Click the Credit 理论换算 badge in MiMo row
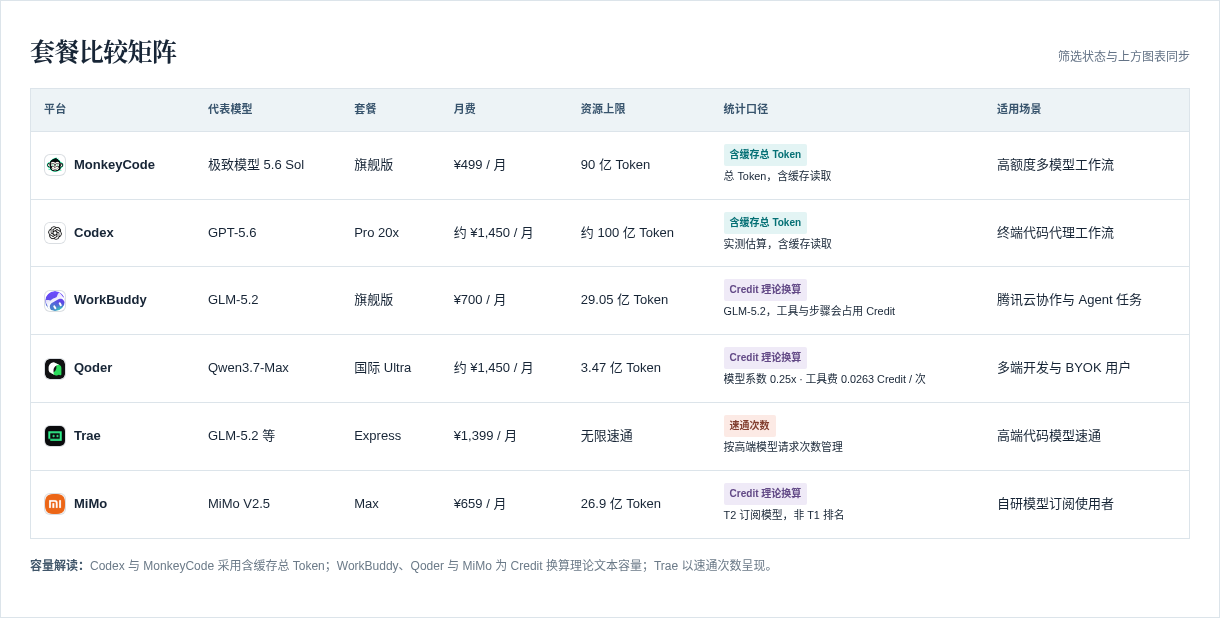This screenshot has height=618, width=1220. (765, 494)
